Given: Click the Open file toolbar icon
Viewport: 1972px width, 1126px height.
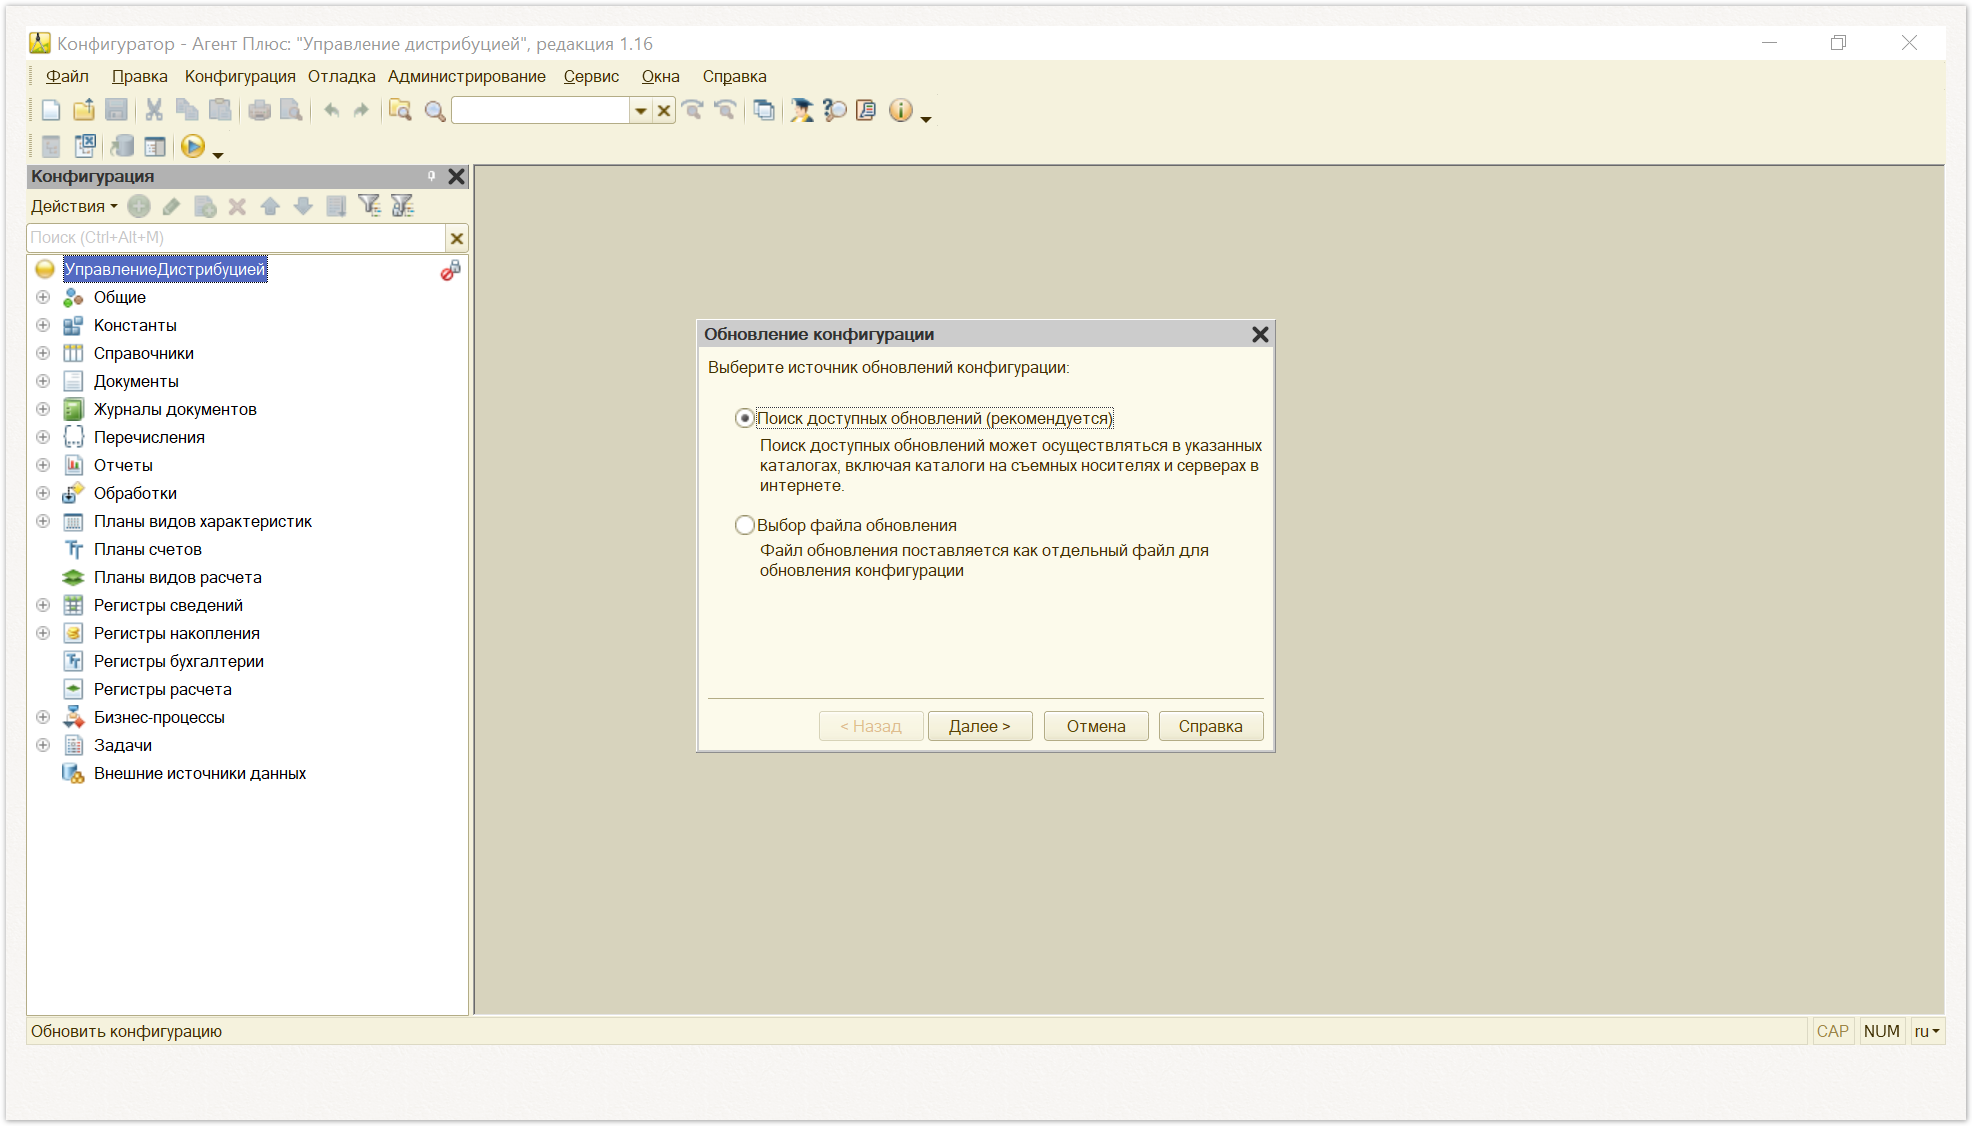Looking at the screenshot, I should click(x=84, y=110).
